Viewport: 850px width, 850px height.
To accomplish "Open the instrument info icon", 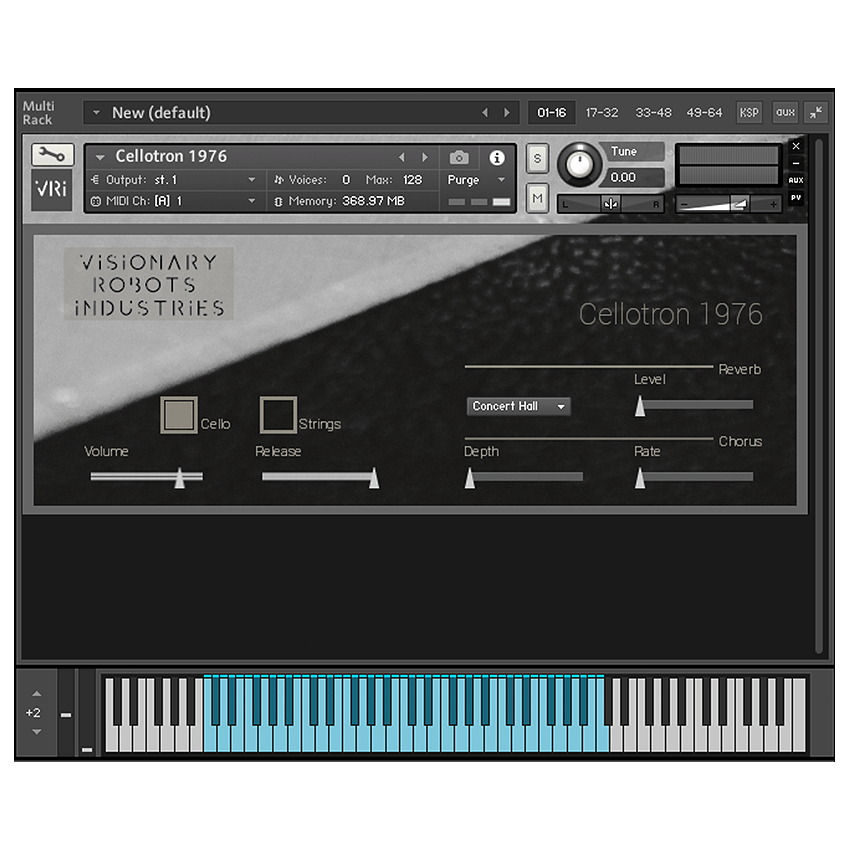I will coord(497,158).
